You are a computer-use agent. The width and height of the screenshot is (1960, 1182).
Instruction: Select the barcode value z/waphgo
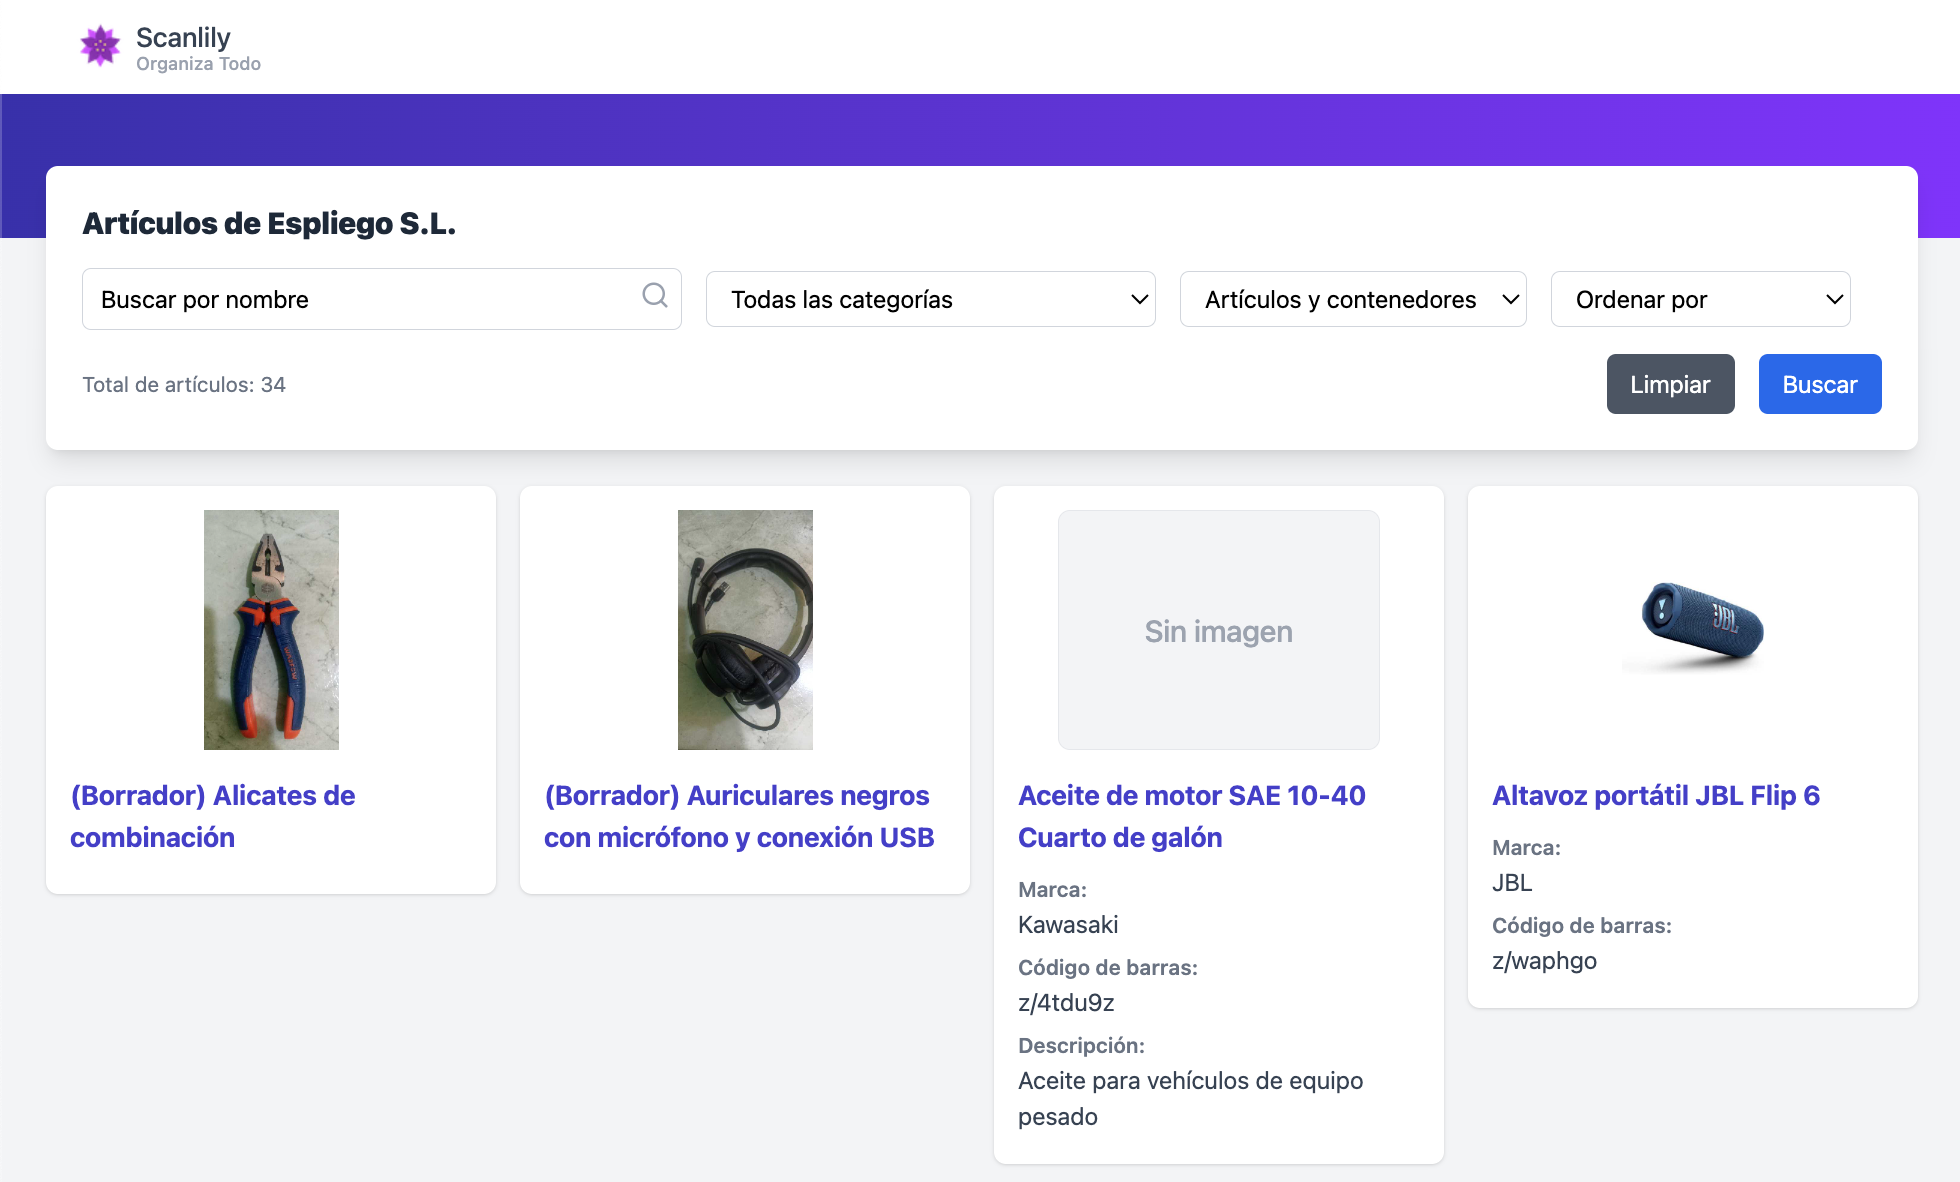click(x=1544, y=961)
